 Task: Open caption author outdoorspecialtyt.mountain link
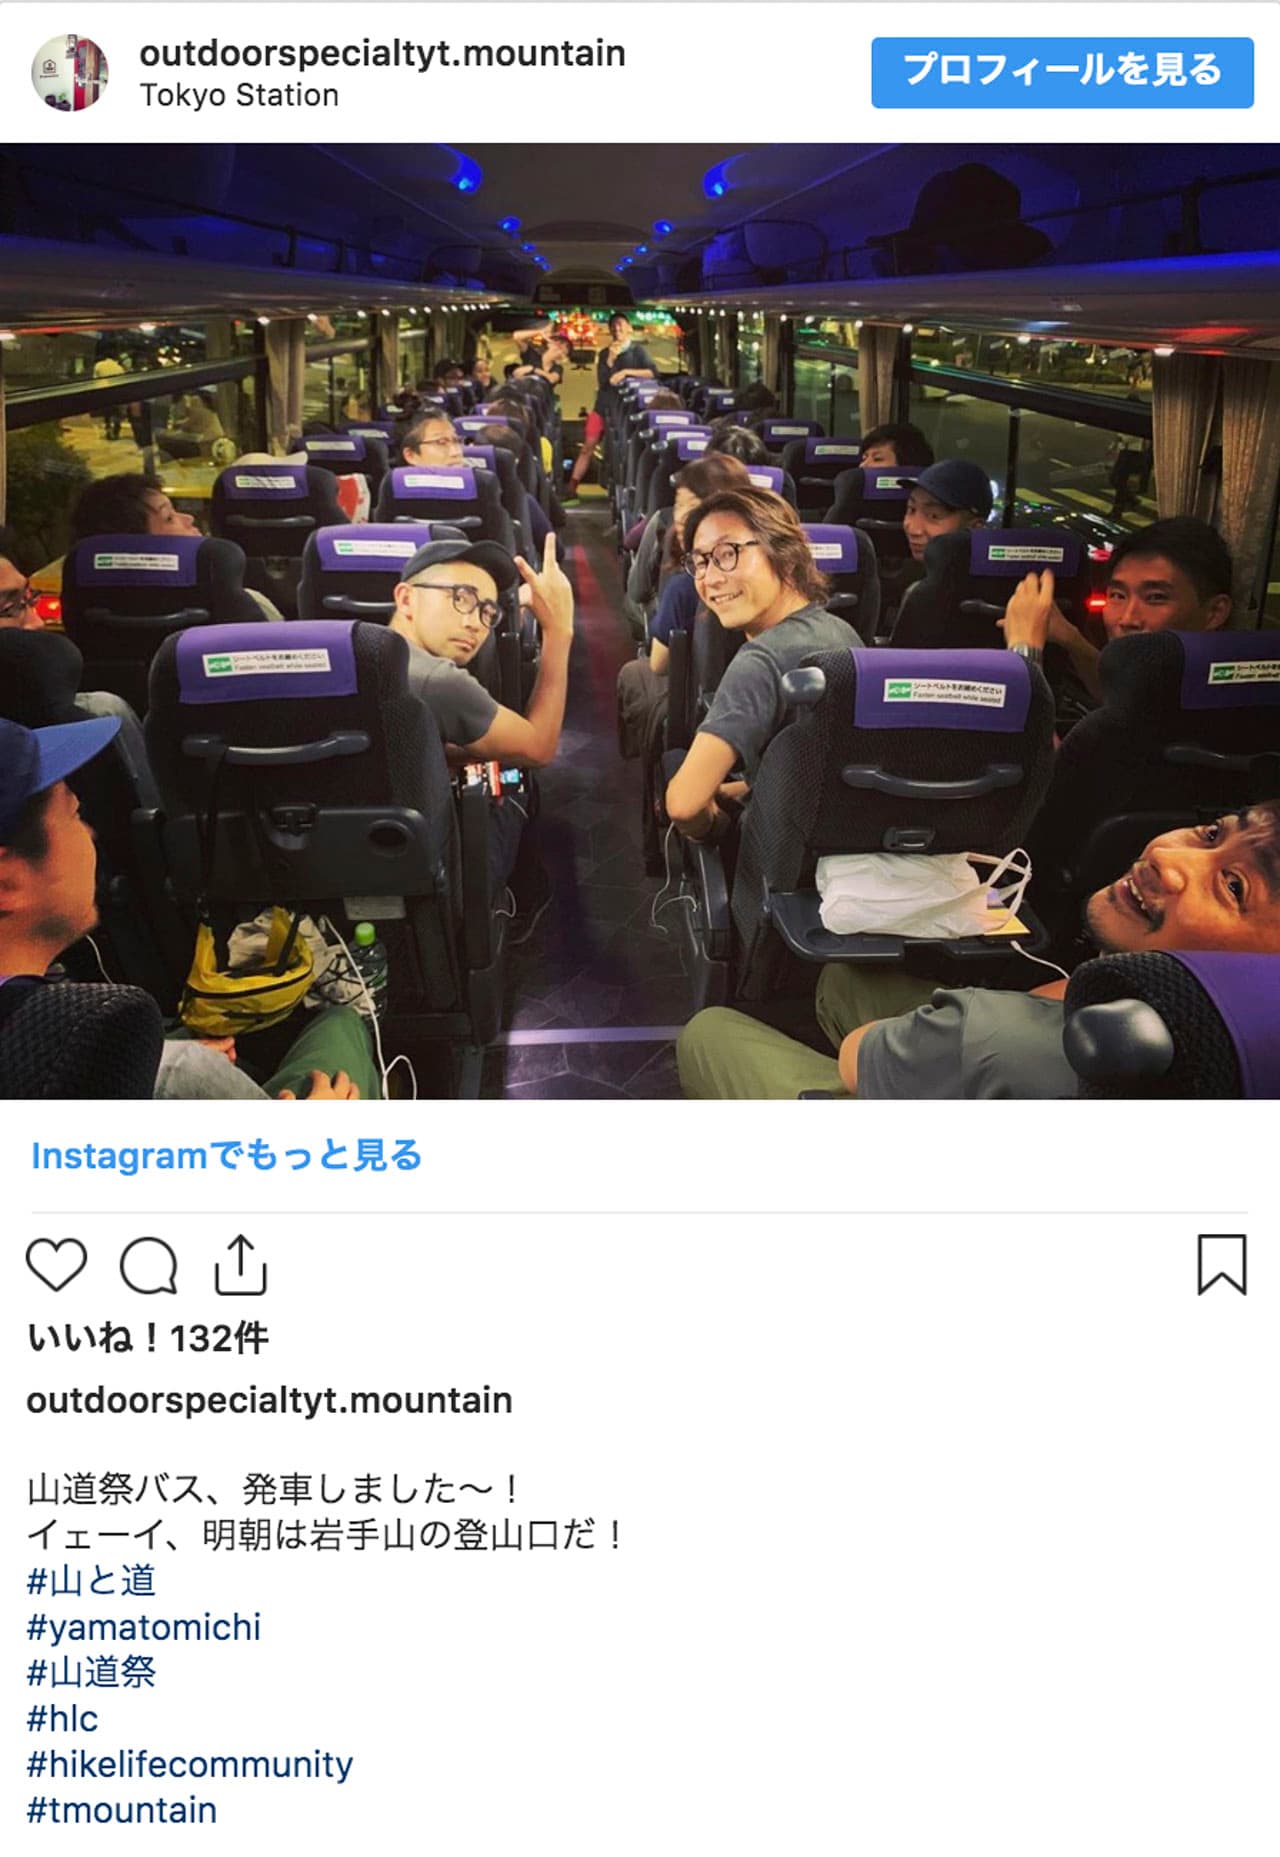[269, 1400]
